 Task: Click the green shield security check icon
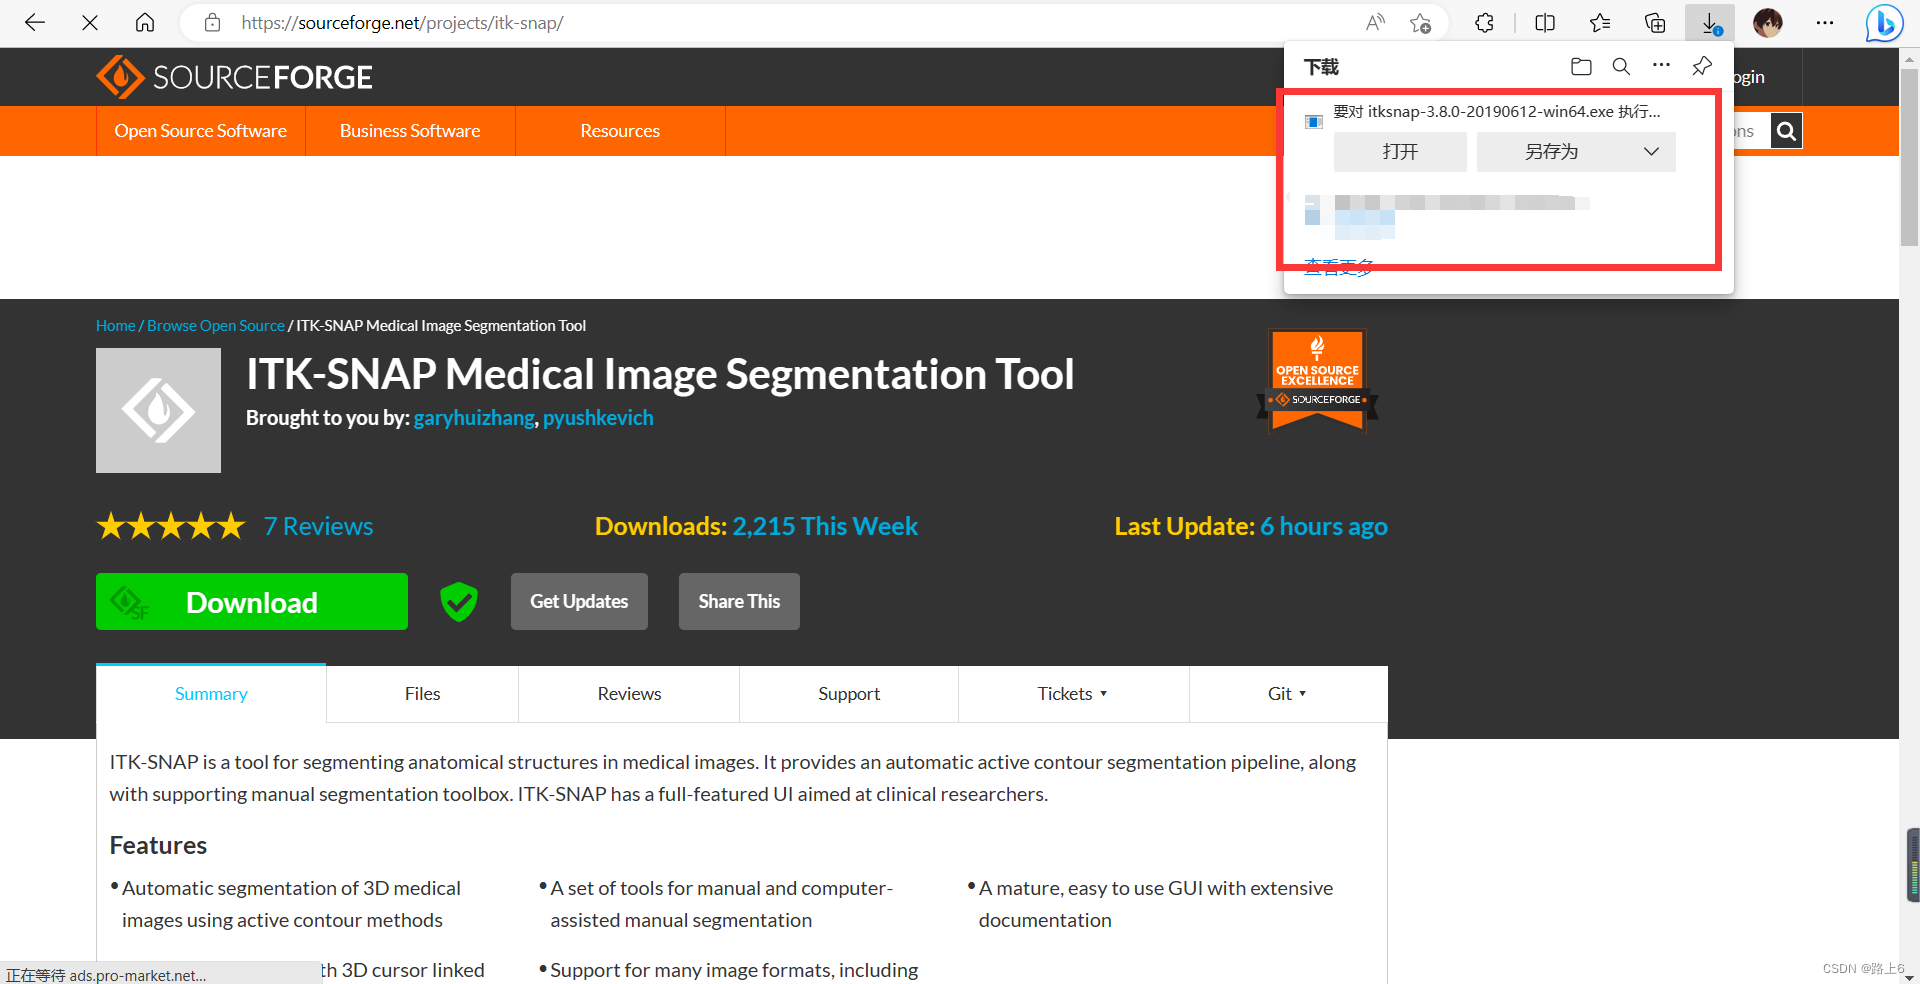click(x=459, y=602)
